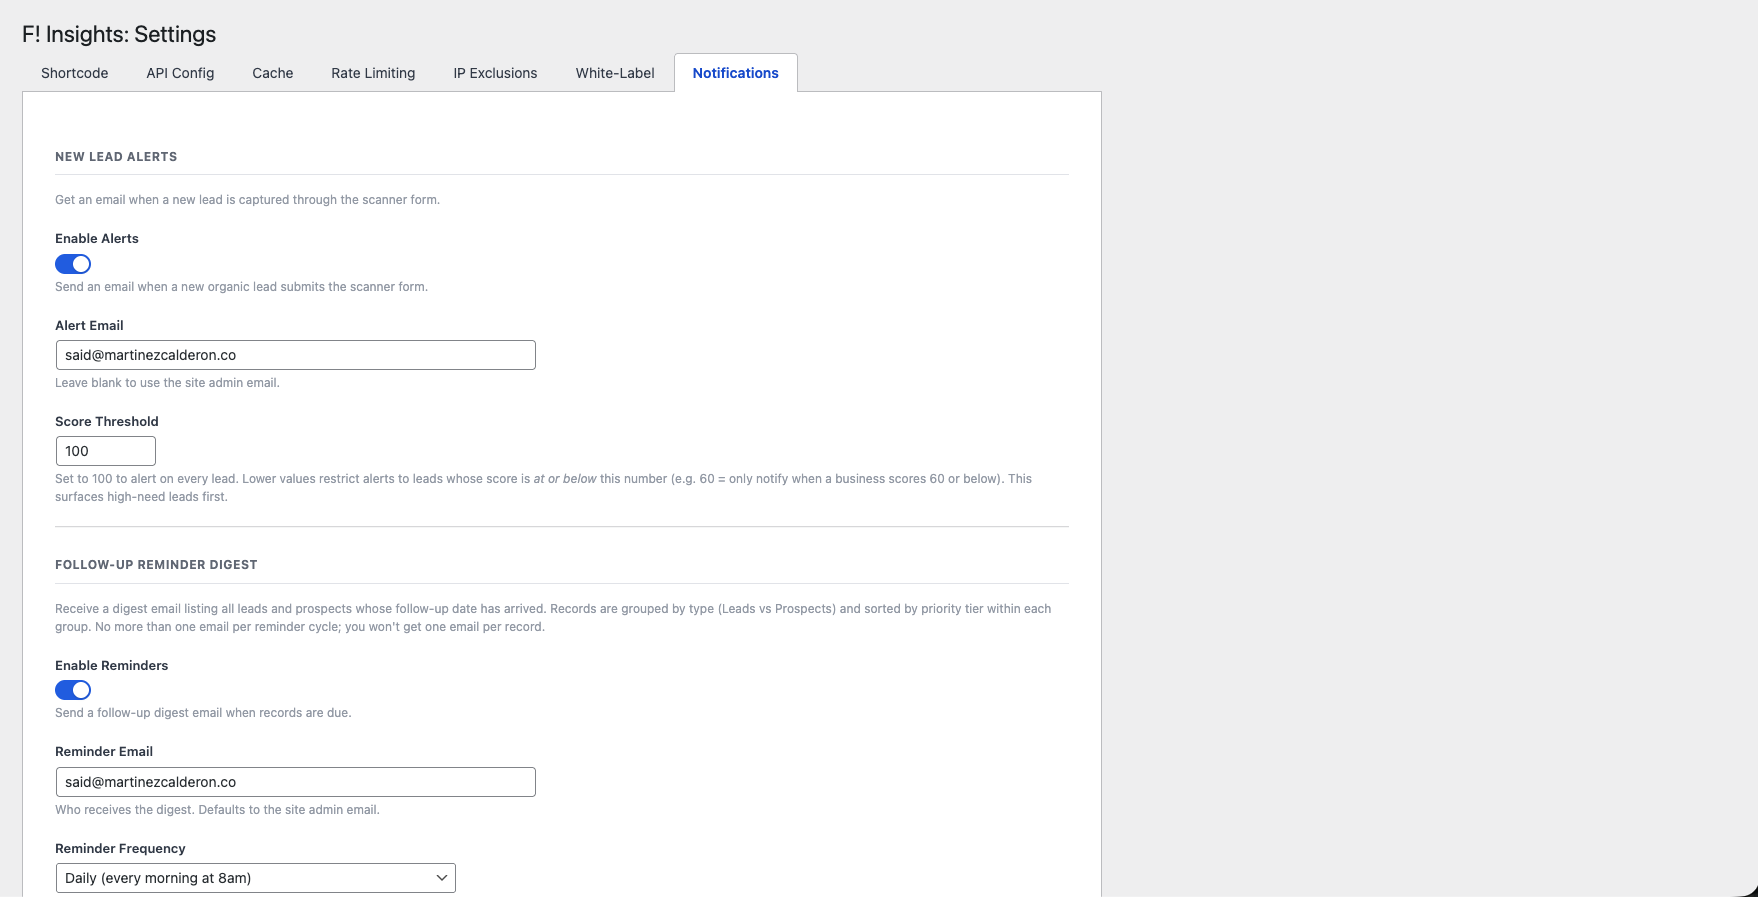This screenshot has width=1758, height=897.
Task: Click the Score Threshold label
Action: (107, 421)
